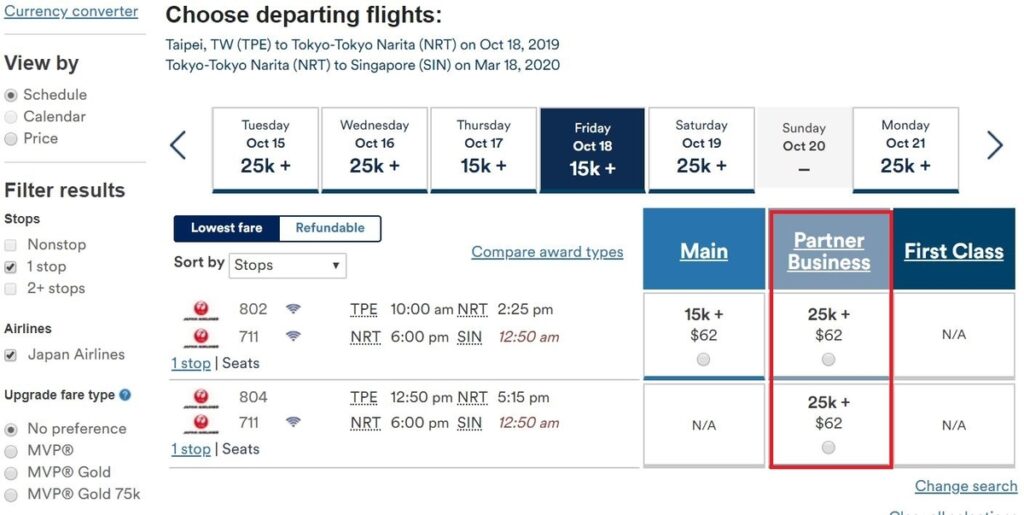Select MVP Gold upgrade fare type
Screen dimensions: 1024x515
[10, 473]
